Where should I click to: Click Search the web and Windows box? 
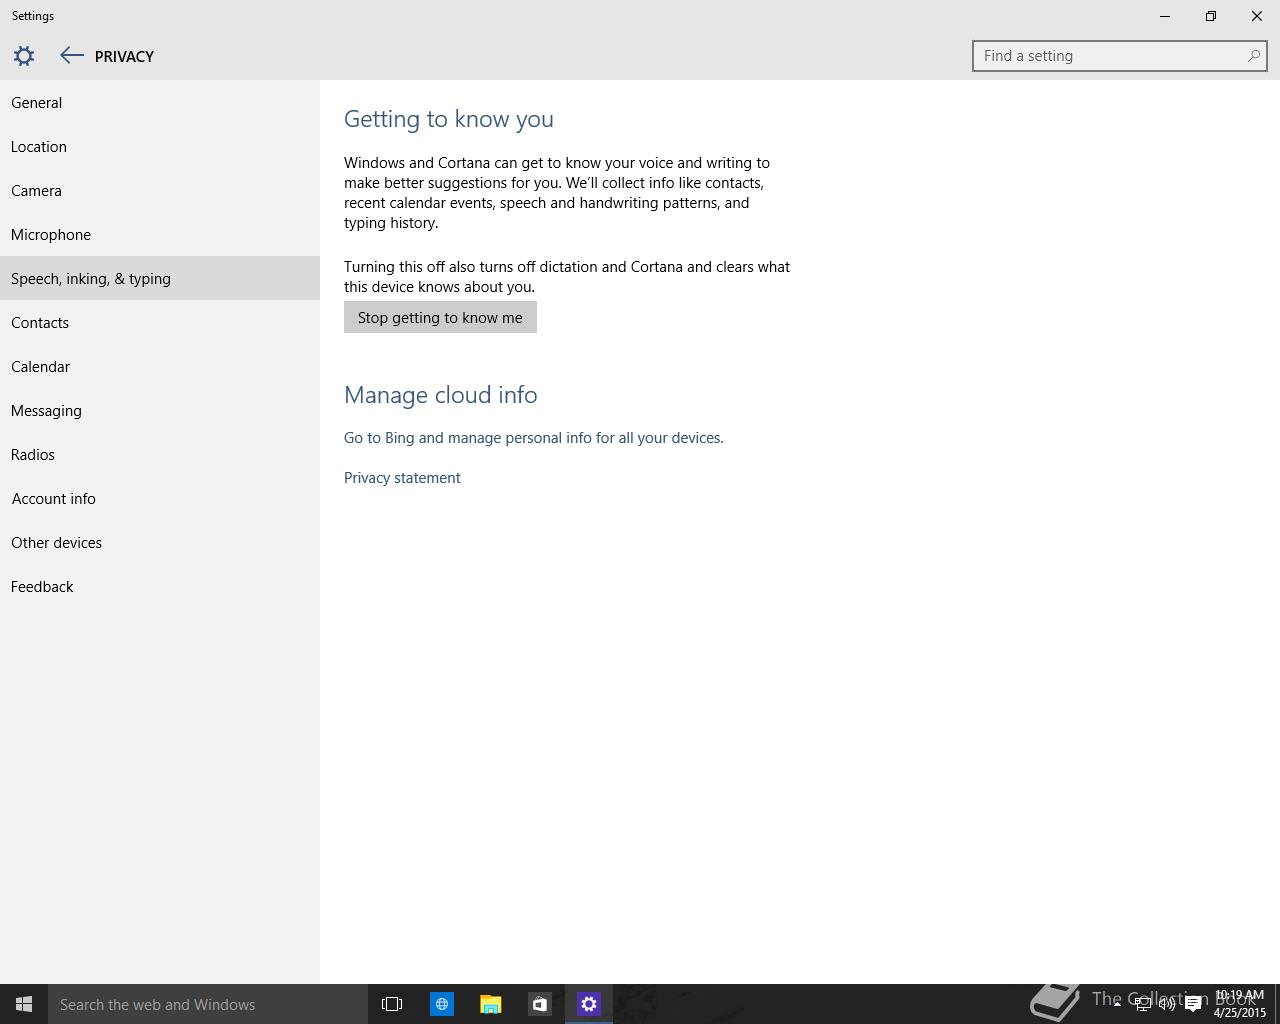click(208, 1004)
